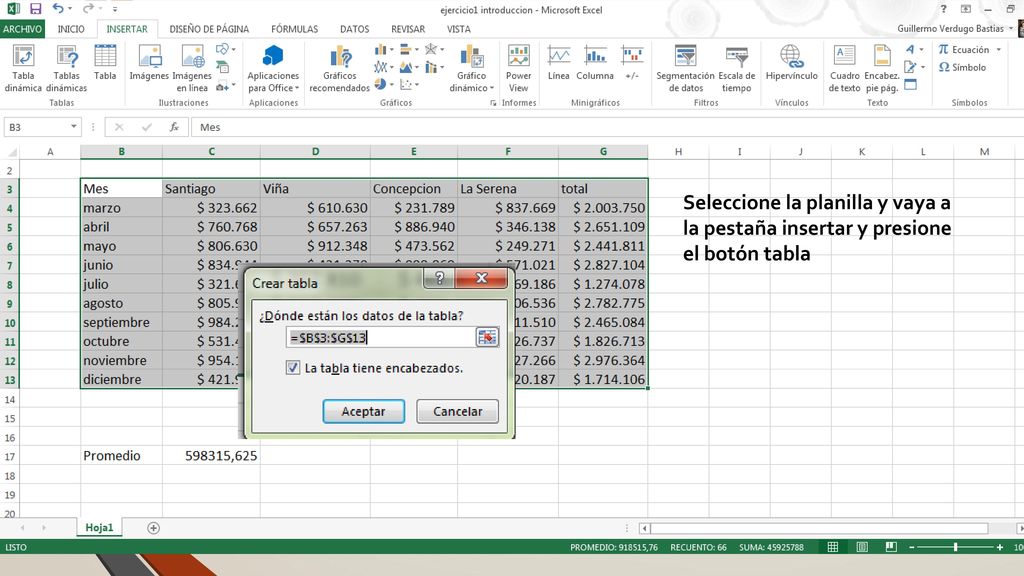Insert a Hipervínculo

792,63
